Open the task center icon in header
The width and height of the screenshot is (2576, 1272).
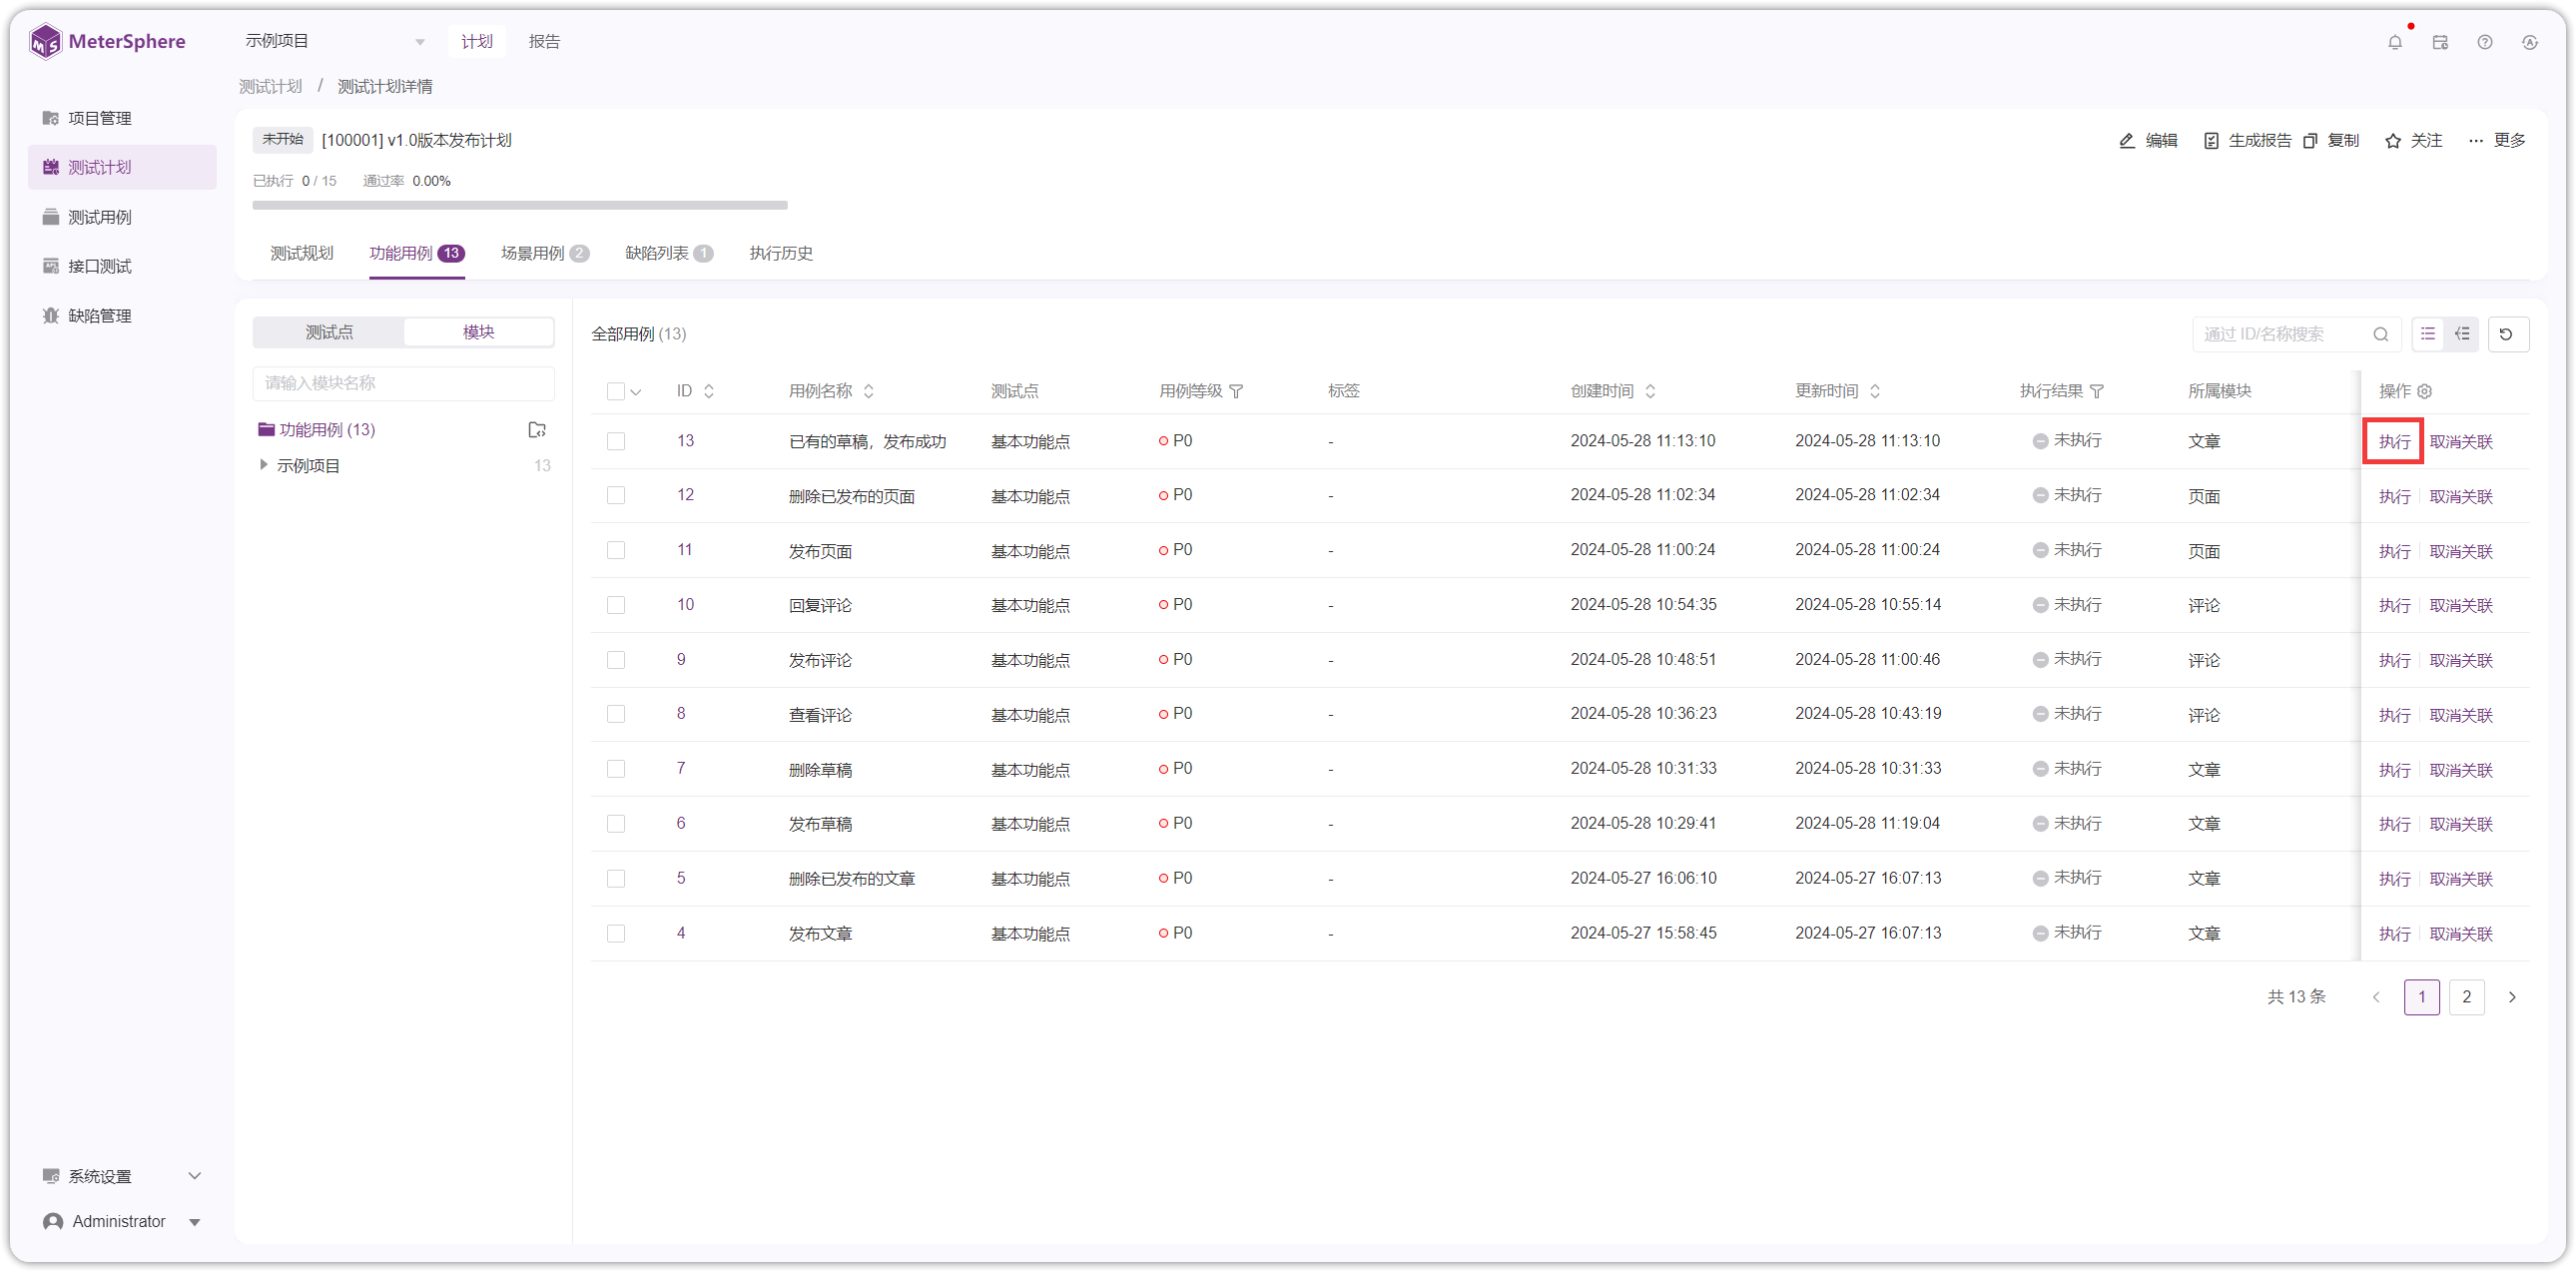[2440, 42]
